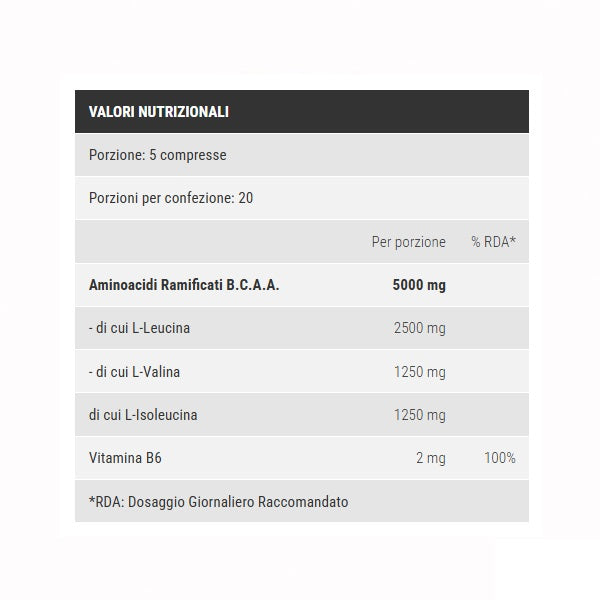Viewport: 600px width, 600px height.
Task: Select the 1250 mg L-Isoleucina amount
Action: tap(420, 415)
